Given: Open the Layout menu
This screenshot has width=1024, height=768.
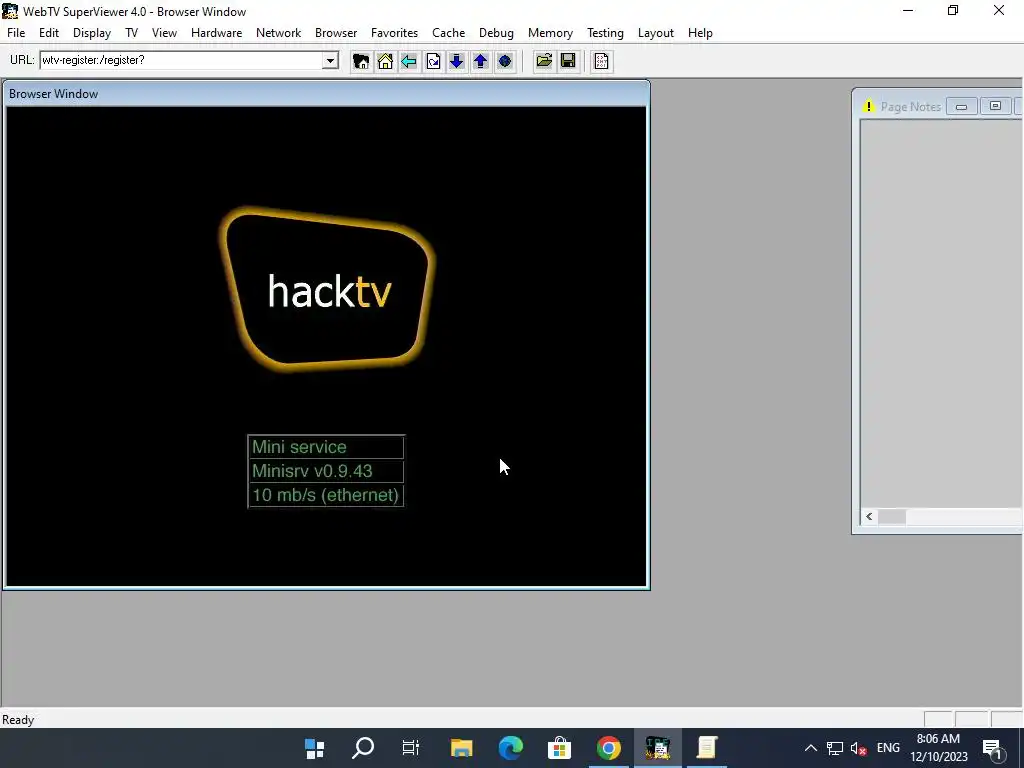Looking at the screenshot, I should [x=655, y=33].
